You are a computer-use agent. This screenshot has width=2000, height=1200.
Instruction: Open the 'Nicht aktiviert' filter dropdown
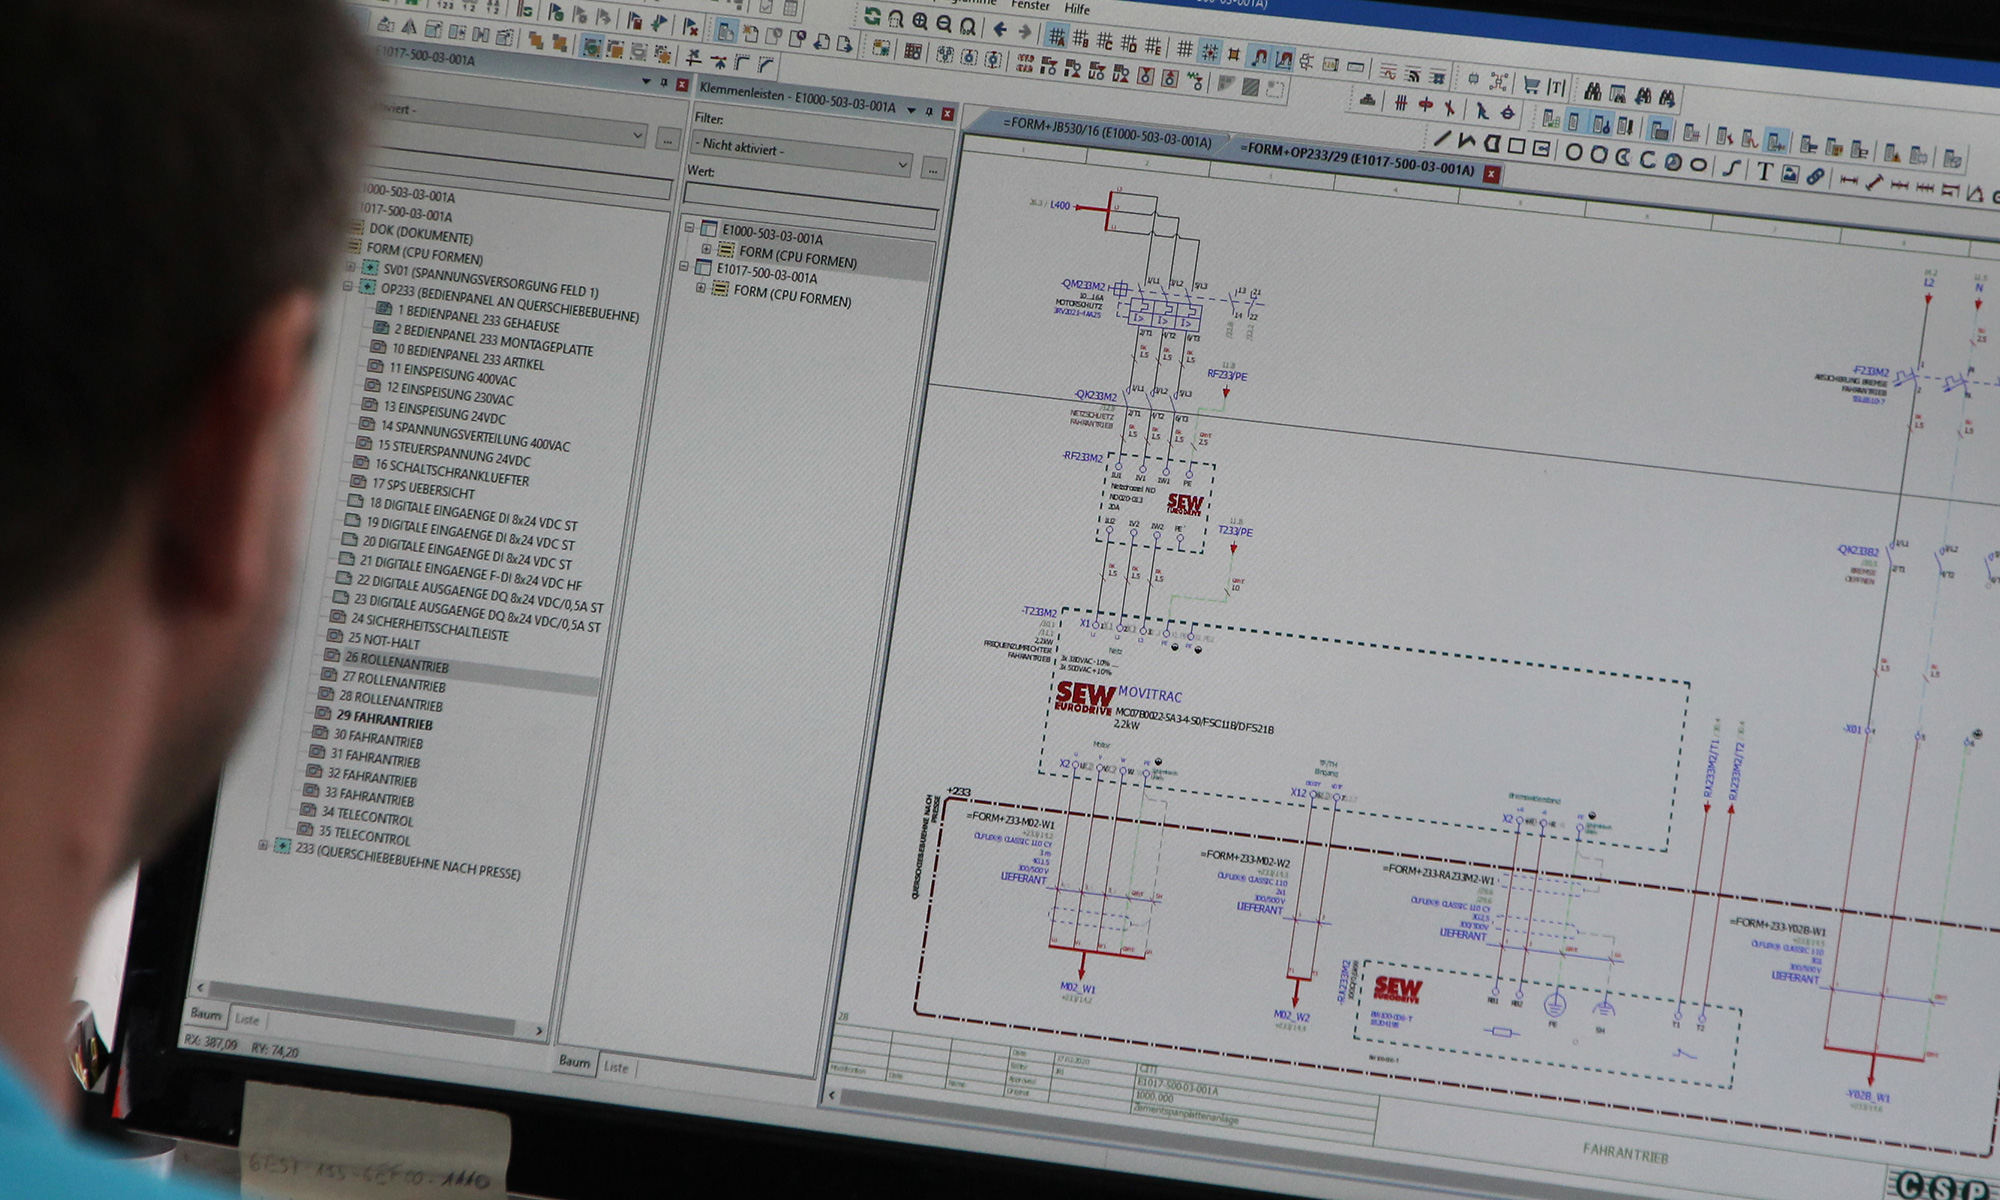pos(803,154)
